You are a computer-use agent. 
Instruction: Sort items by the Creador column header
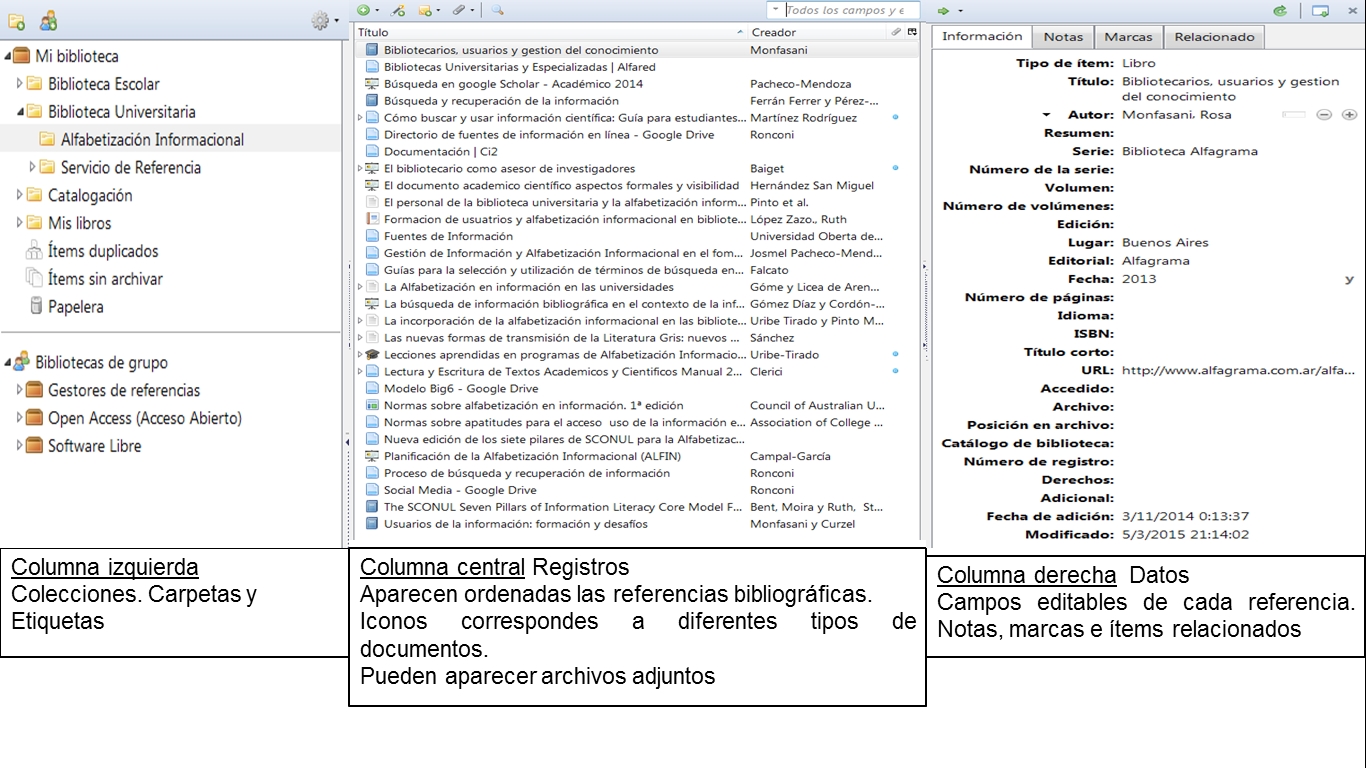(x=818, y=33)
